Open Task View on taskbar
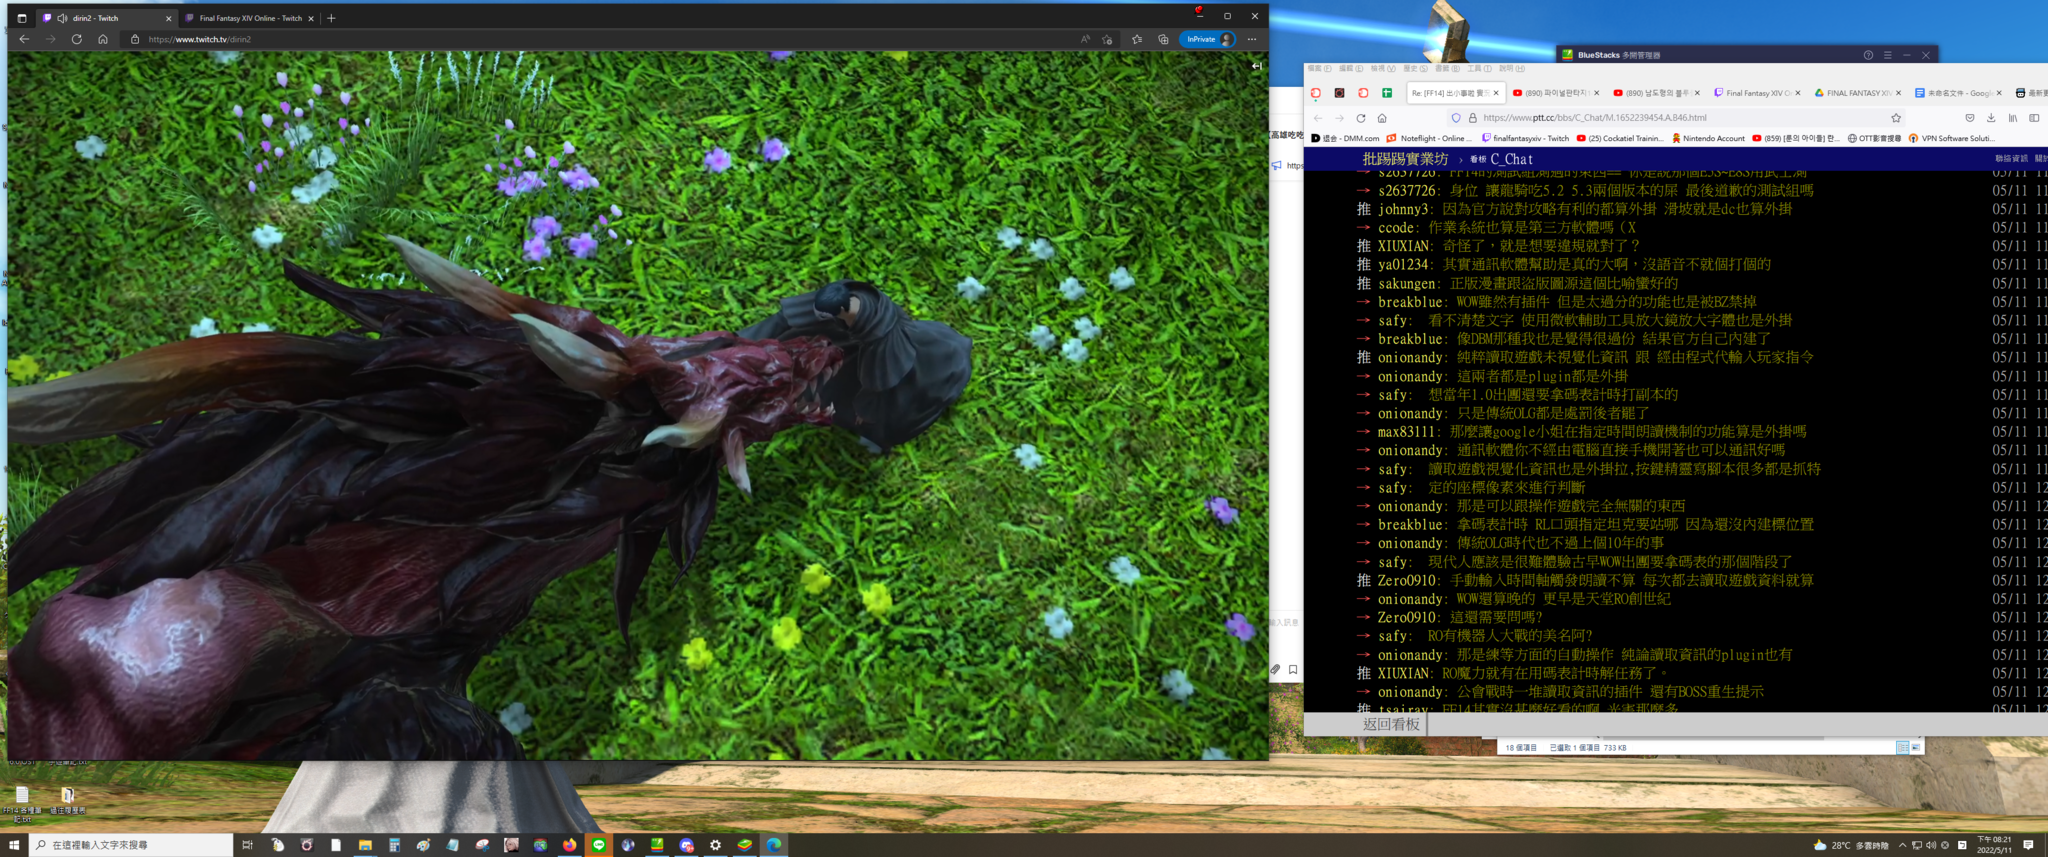The height and width of the screenshot is (857, 2048). click(x=247, y=845)
